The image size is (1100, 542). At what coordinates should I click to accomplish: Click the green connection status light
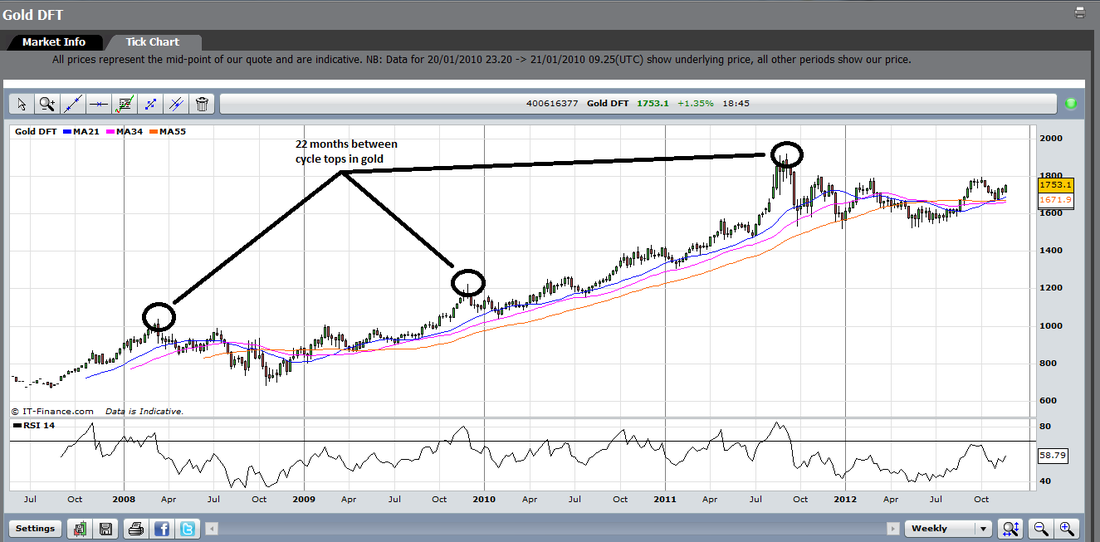(1071, 104)
